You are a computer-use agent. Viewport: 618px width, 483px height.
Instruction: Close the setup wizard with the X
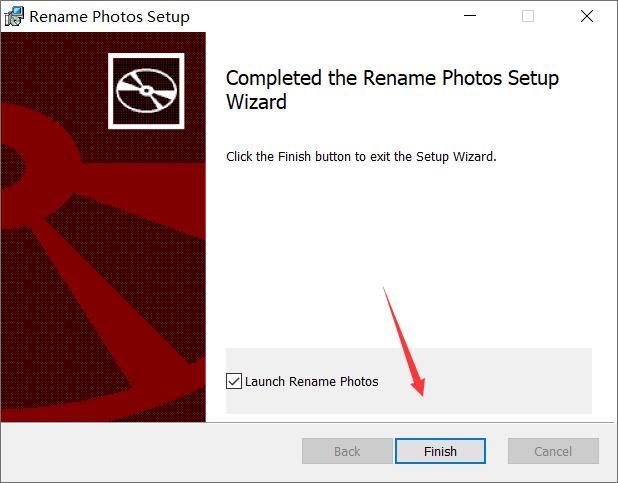(587, 16)
